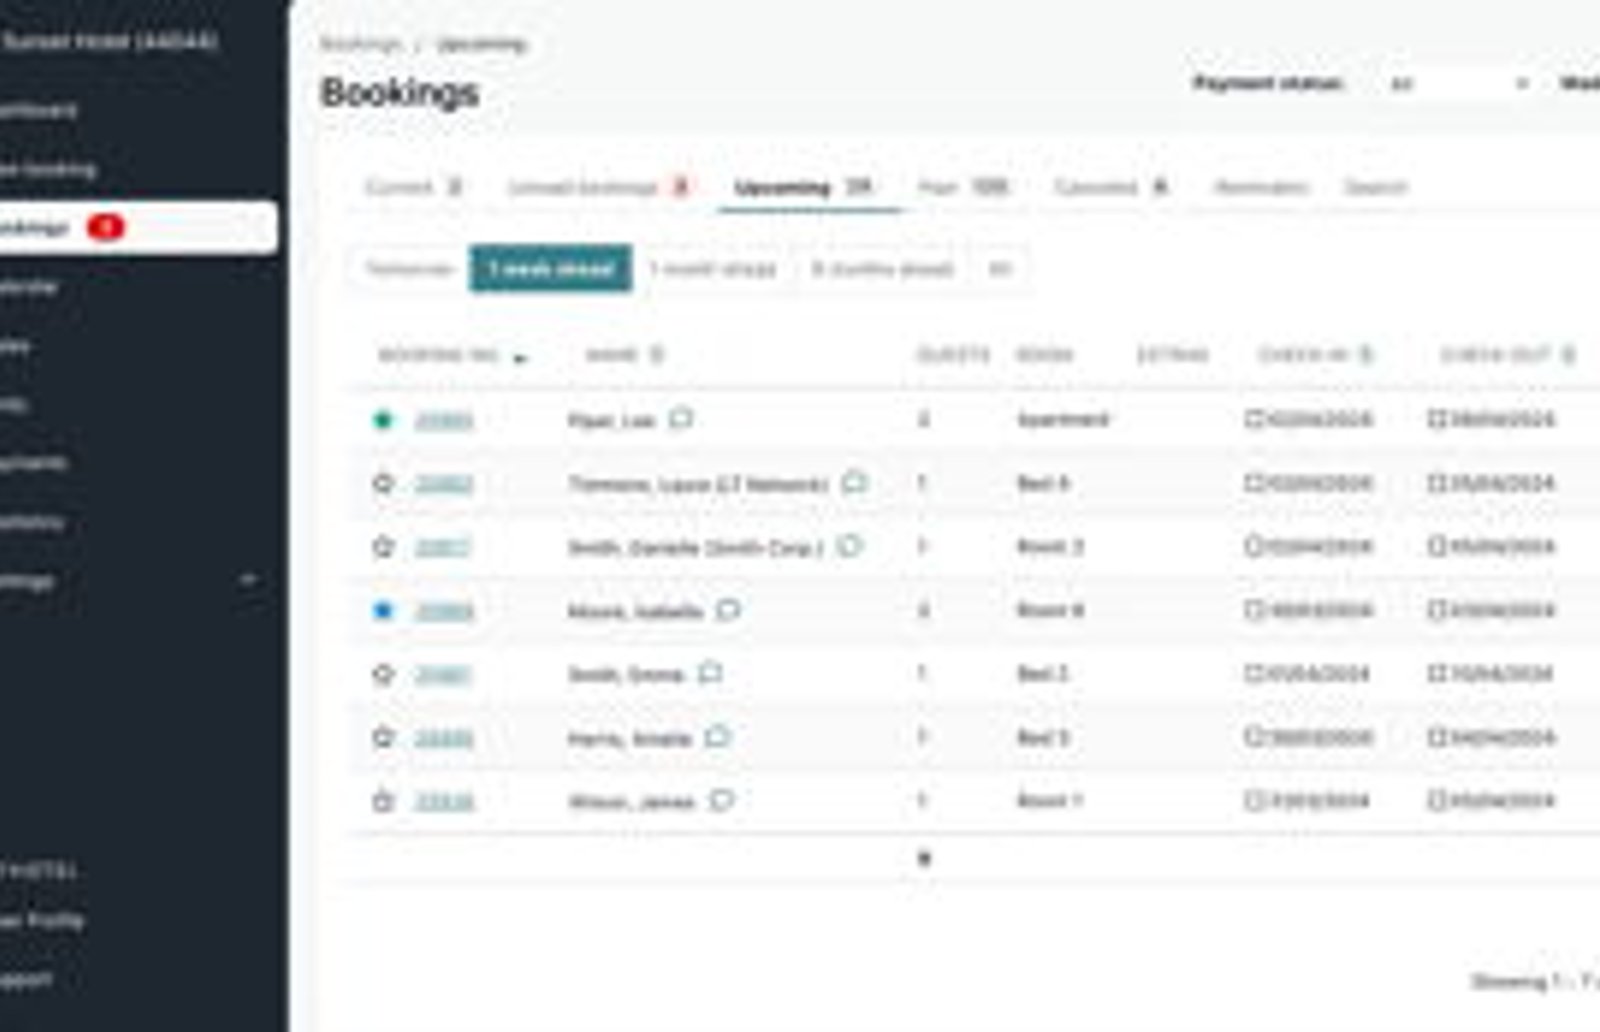Open the Reminders tab
The height and width of the screenshot is (1032, 1600).
click(x=1261, y=187)
